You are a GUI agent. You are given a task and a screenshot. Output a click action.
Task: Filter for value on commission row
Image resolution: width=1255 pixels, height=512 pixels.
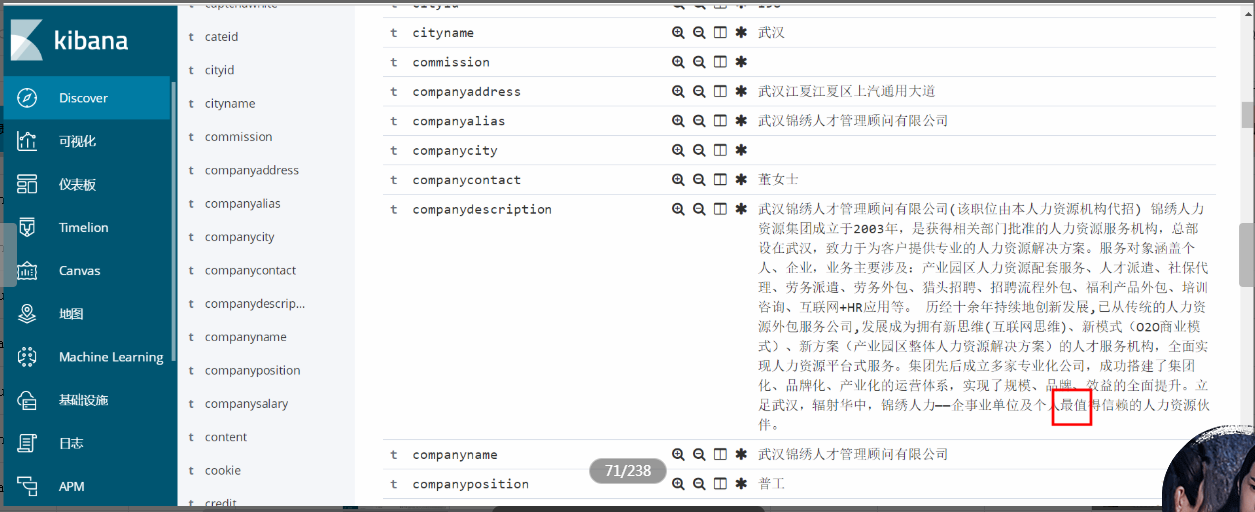pos(678,61)
